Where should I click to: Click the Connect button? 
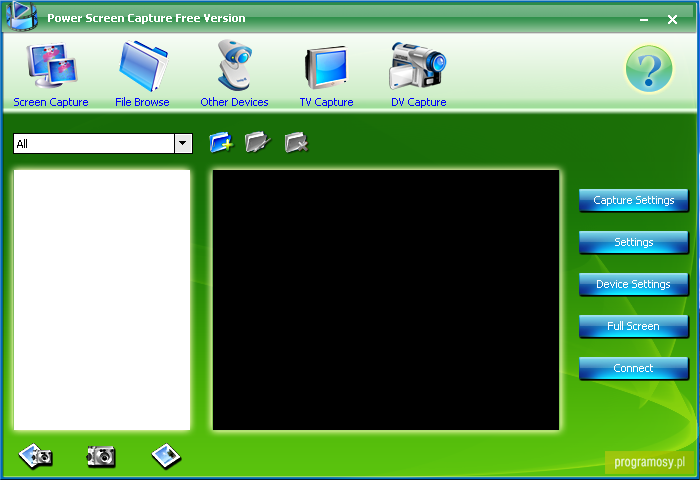[x=633, y=368]
